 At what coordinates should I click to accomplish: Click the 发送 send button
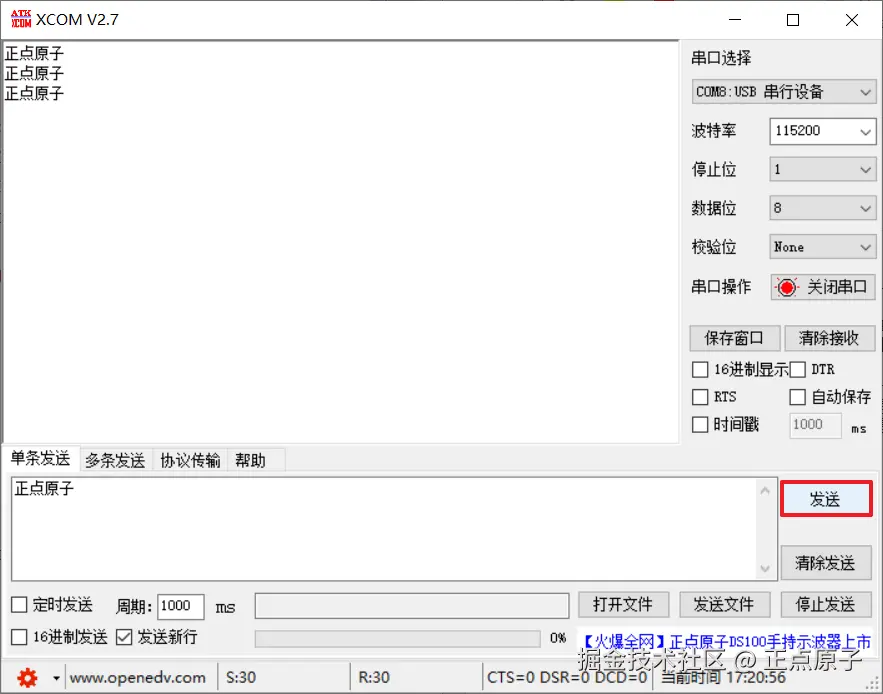point(826,498)
